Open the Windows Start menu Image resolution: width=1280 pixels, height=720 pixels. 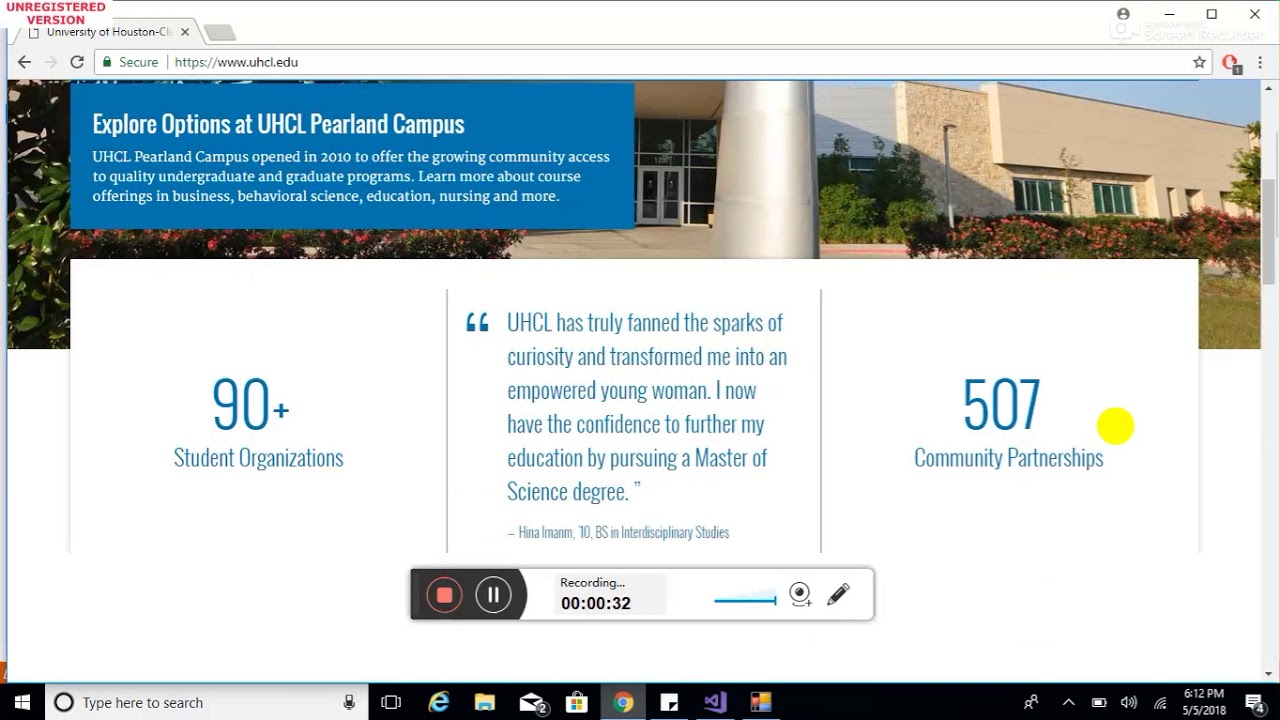click(x=22, y=702)
